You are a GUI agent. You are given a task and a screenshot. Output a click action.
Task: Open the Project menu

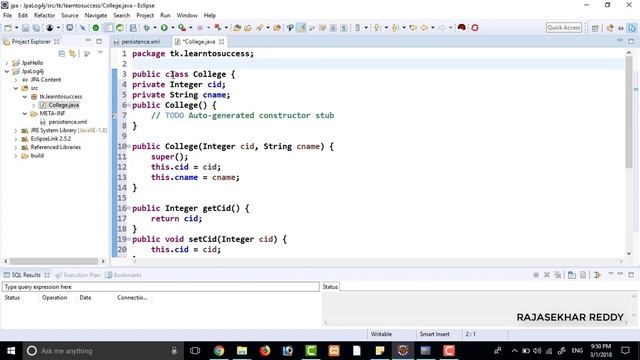(x=145, y=15)
